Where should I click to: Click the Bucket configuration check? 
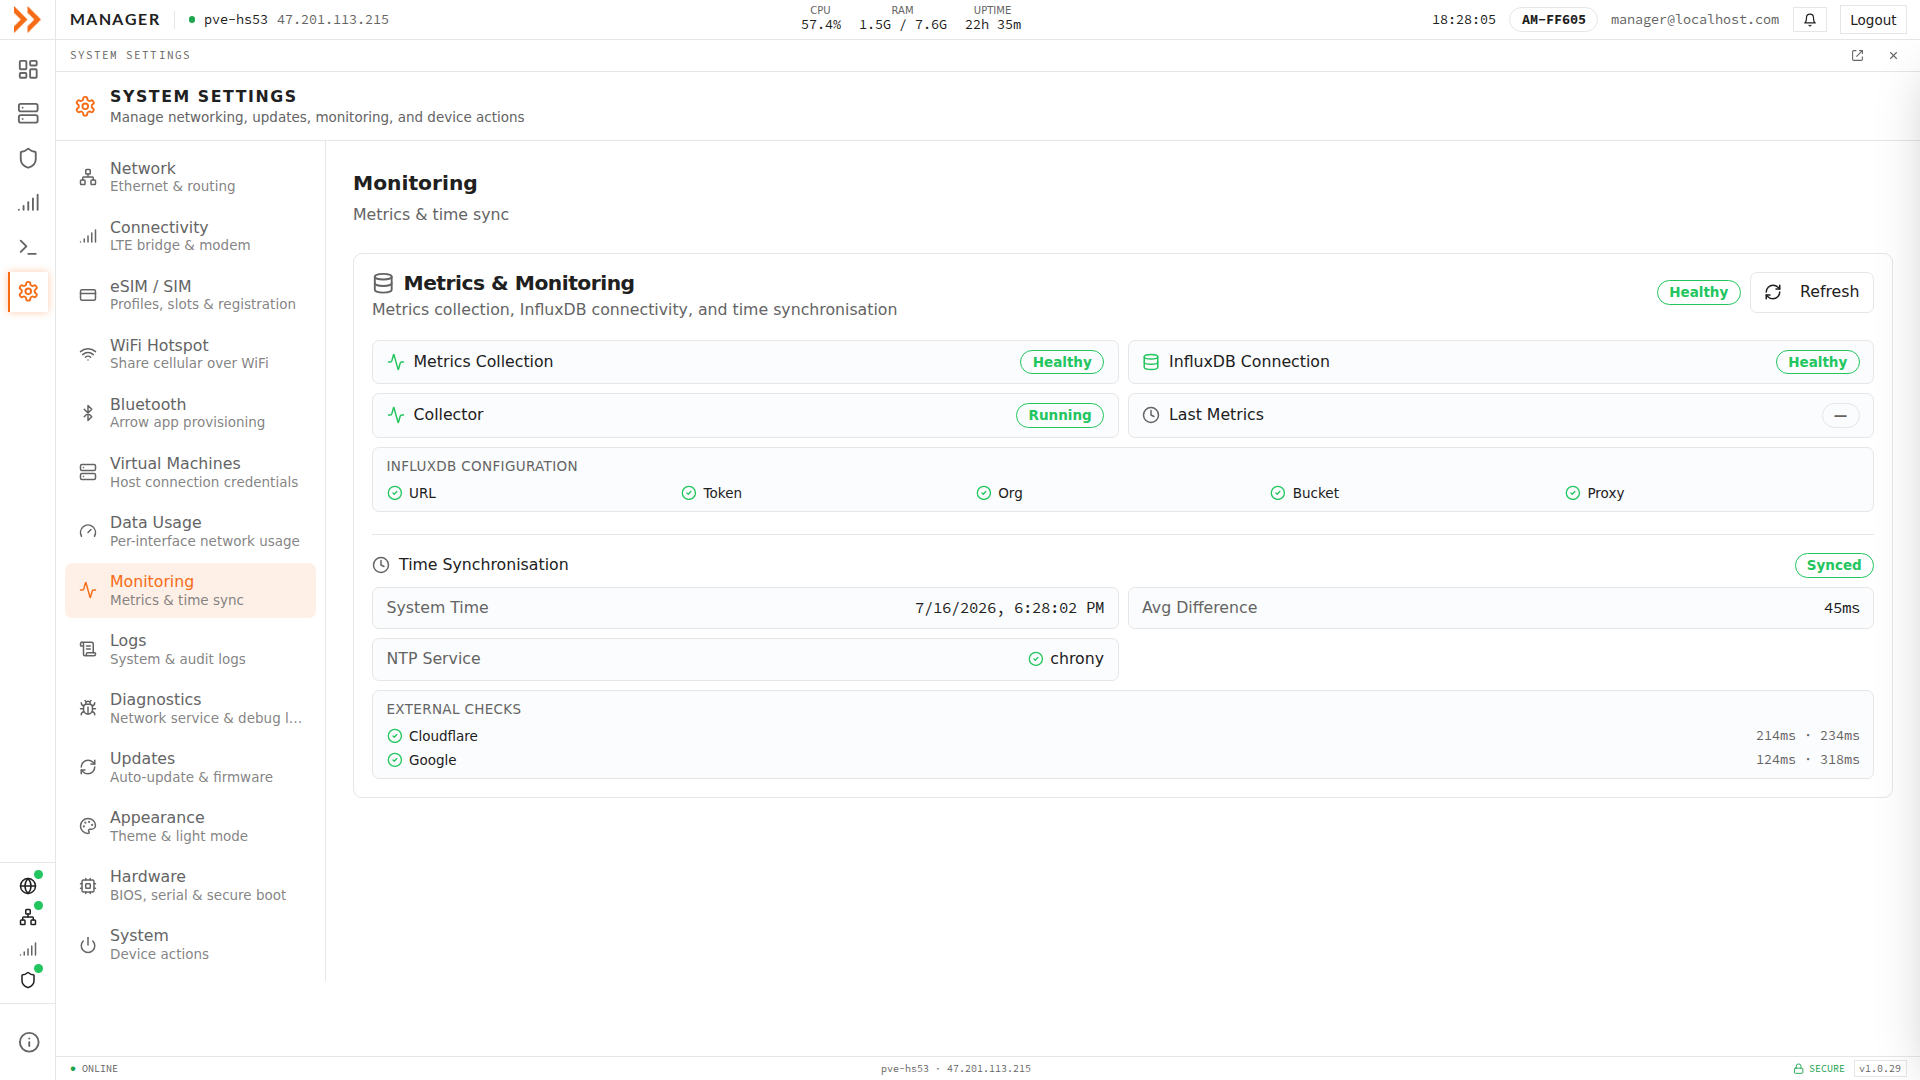click(1304, 493)
